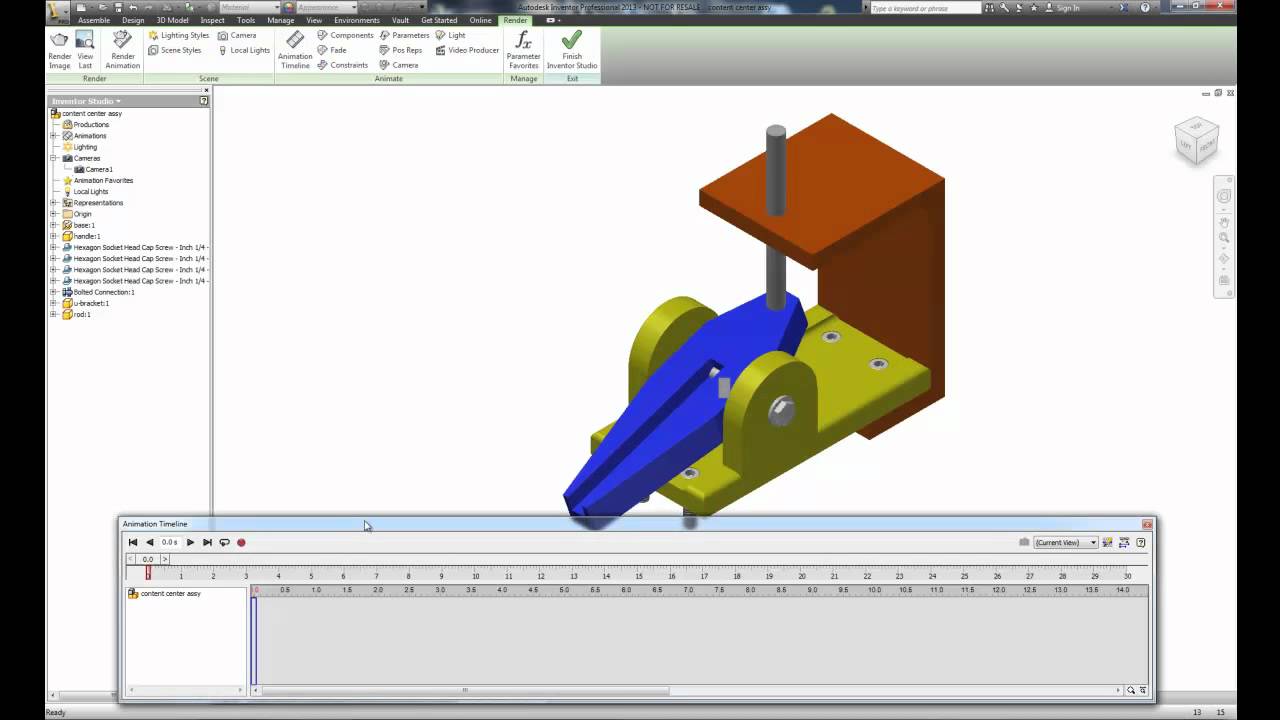Open the Animation Timeline tool
This screenshot has height=720, width=1280.
pos(295,50)
